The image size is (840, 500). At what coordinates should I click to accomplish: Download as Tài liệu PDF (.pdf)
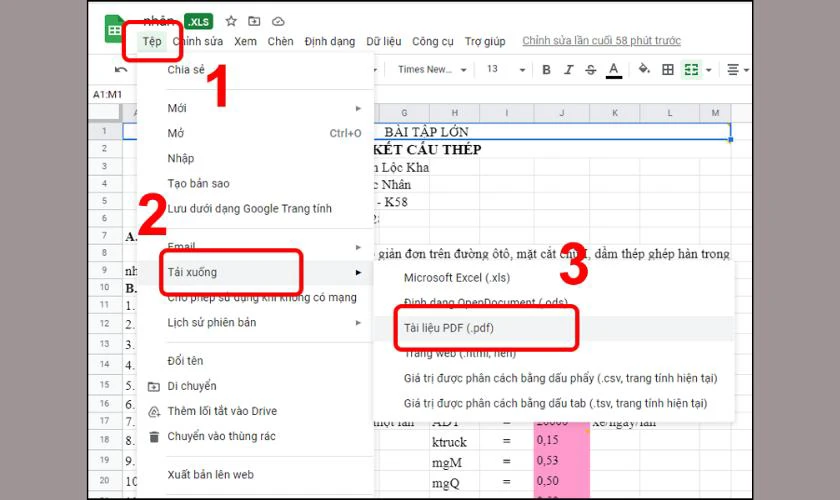click(x=554, y=328)
